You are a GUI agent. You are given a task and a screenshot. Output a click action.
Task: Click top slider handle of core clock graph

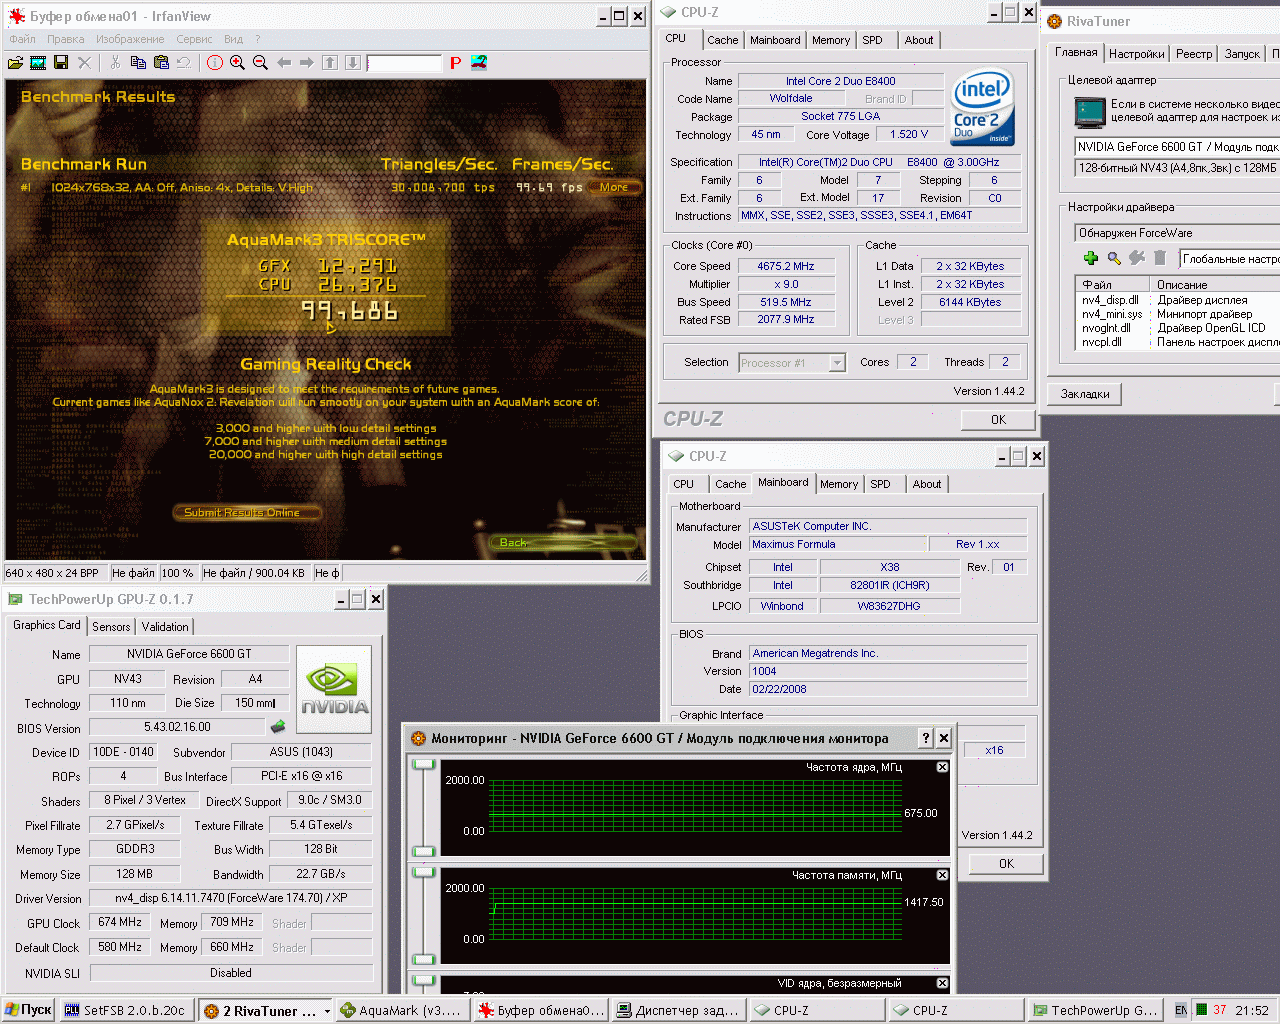(x=424, y=765)
